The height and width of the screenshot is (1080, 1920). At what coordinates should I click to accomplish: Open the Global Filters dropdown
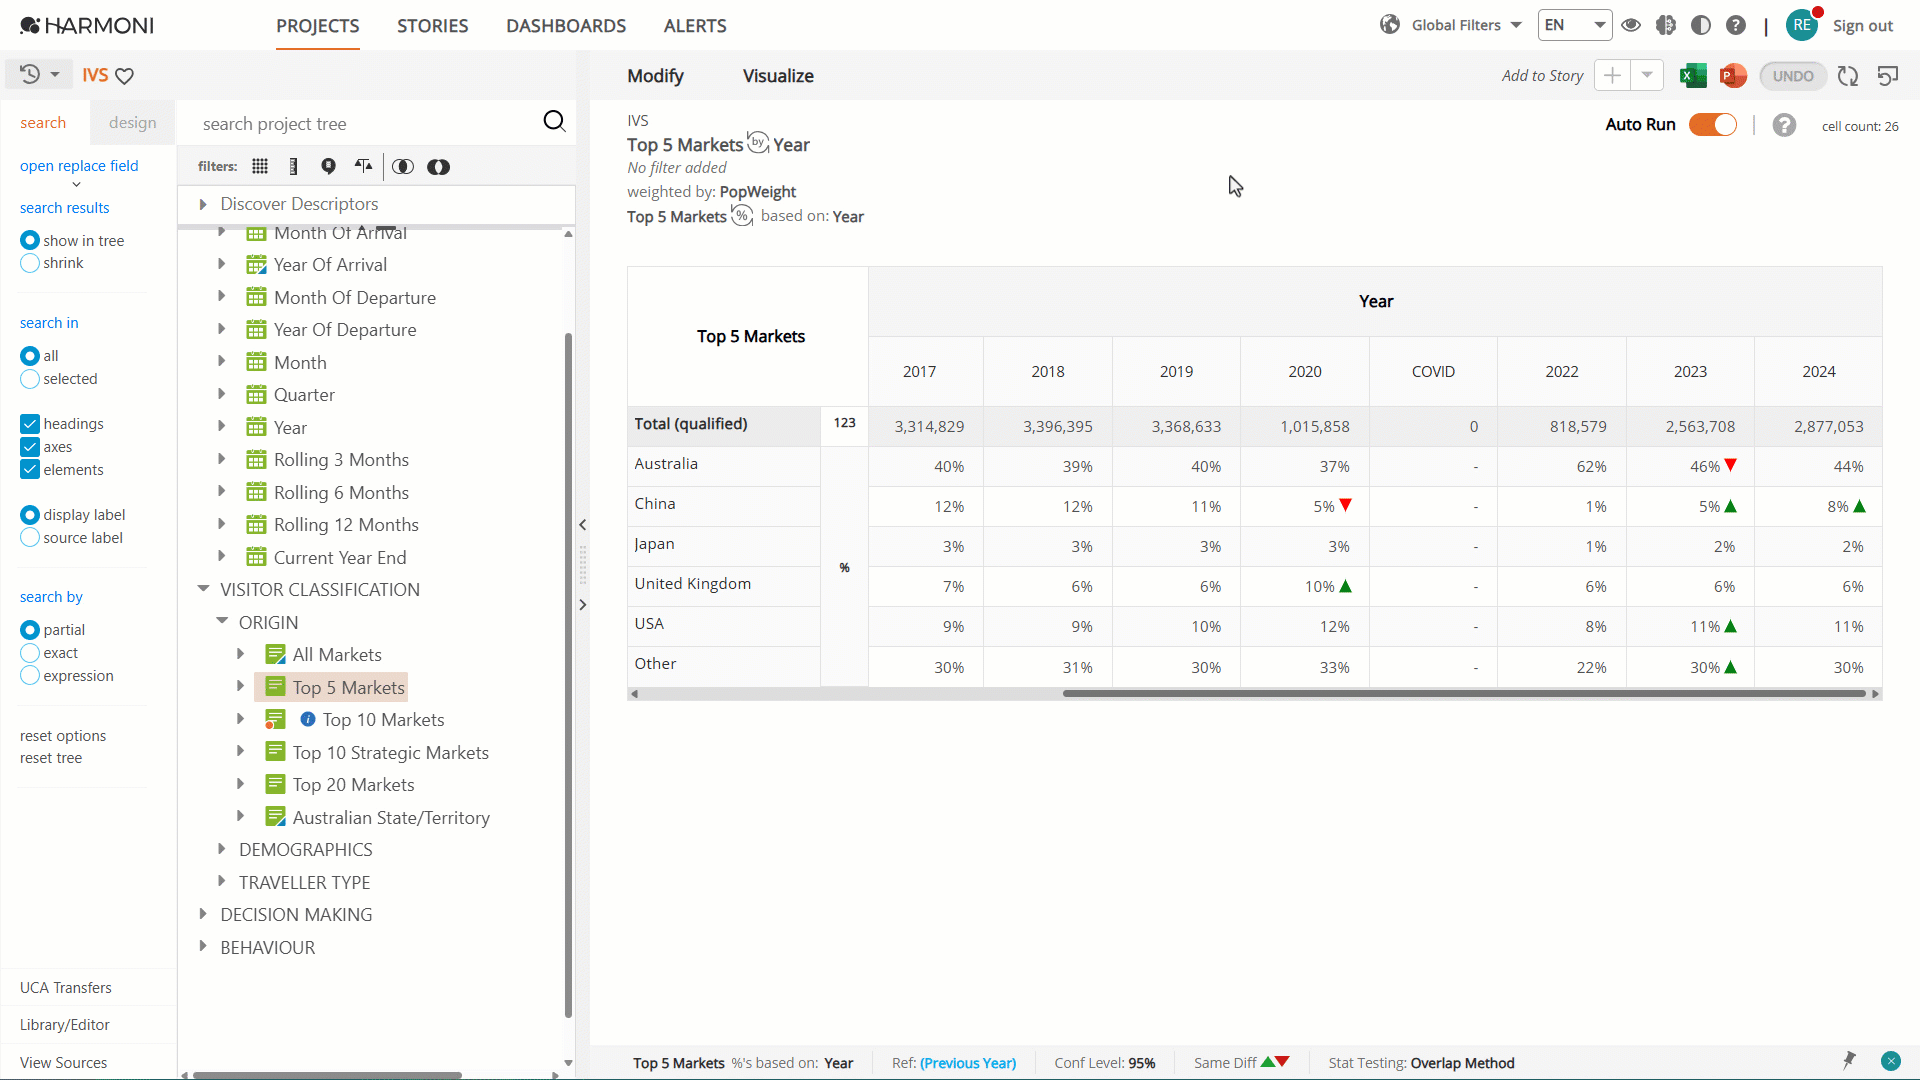tap(1451, 25)
